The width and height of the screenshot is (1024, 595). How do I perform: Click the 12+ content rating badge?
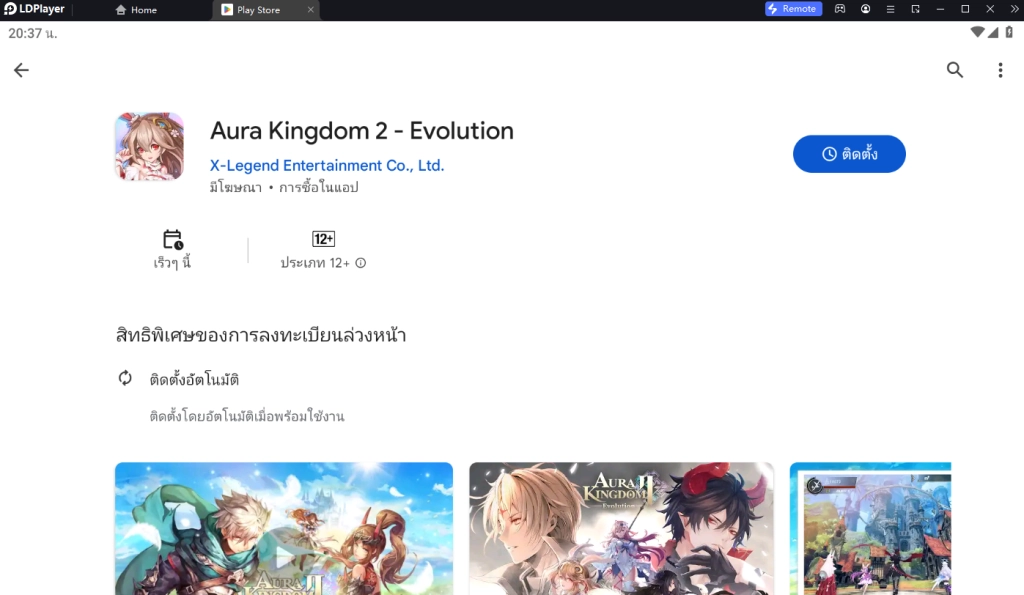click(325, 238)
